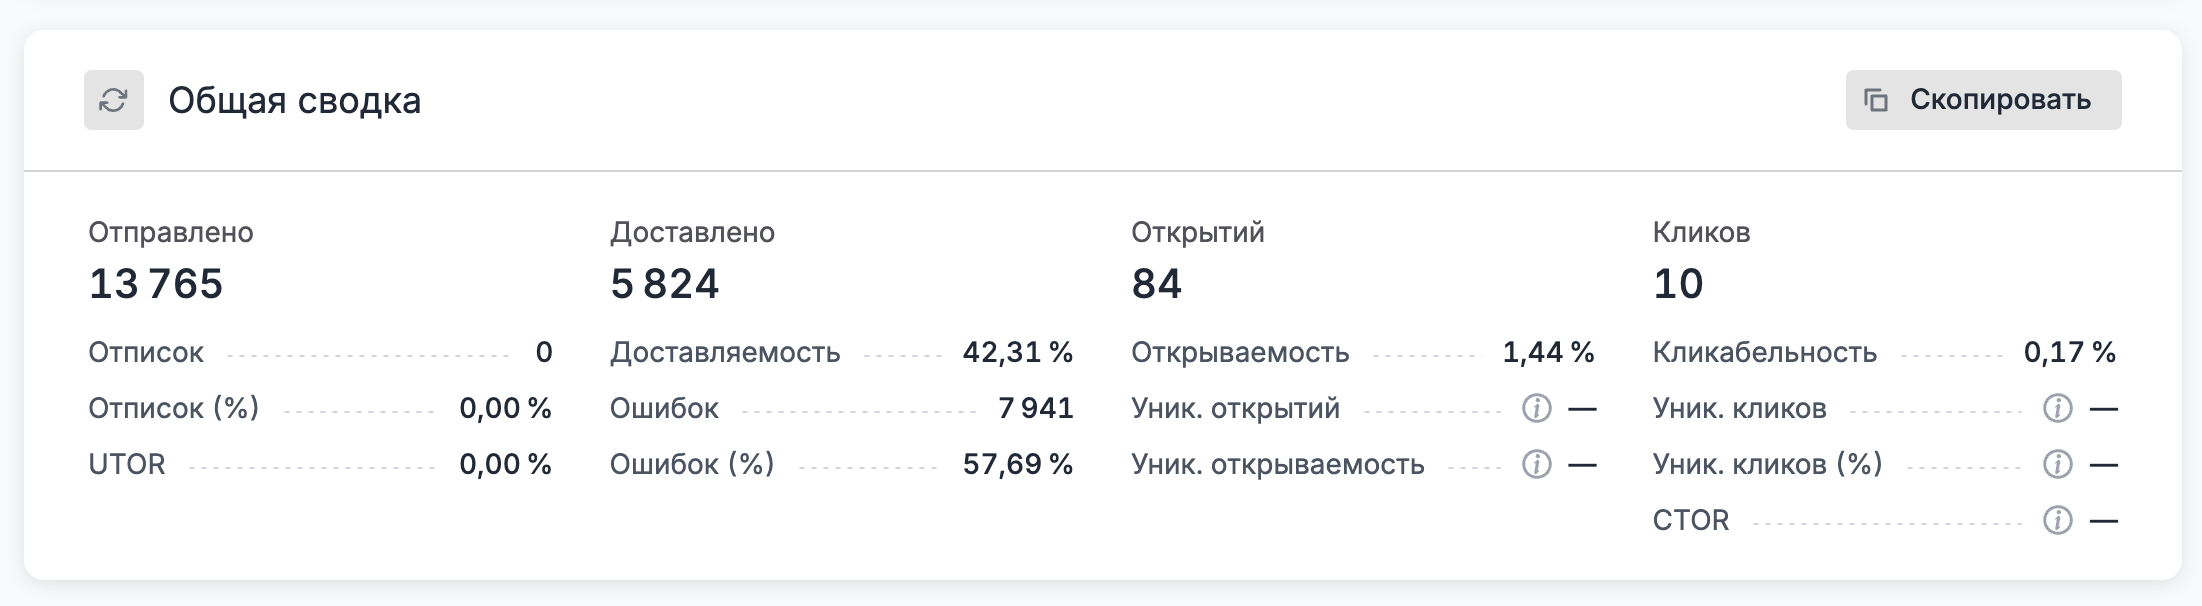
Task: Click the refresh icon beside Общая сводка
Action: point(113,100)
